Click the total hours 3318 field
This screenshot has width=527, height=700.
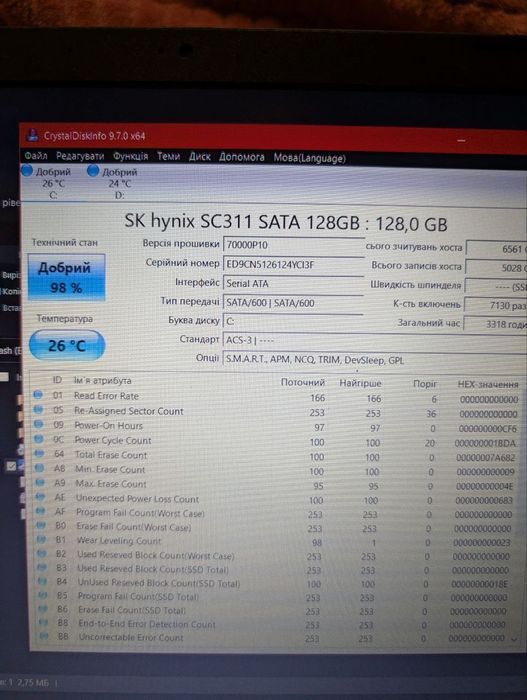tap(495, 324)
